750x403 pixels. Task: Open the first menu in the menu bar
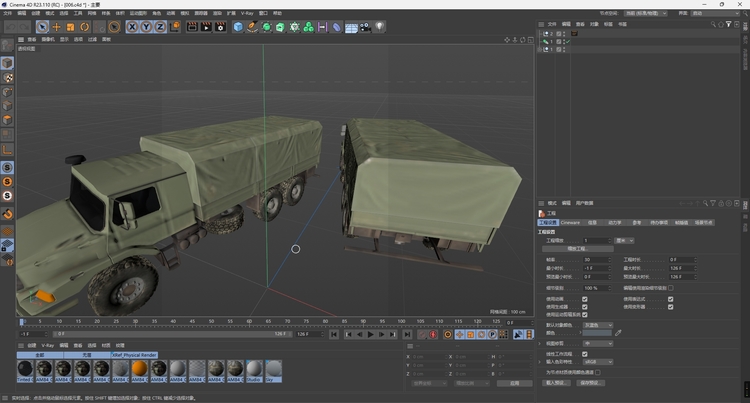(7, 13)
